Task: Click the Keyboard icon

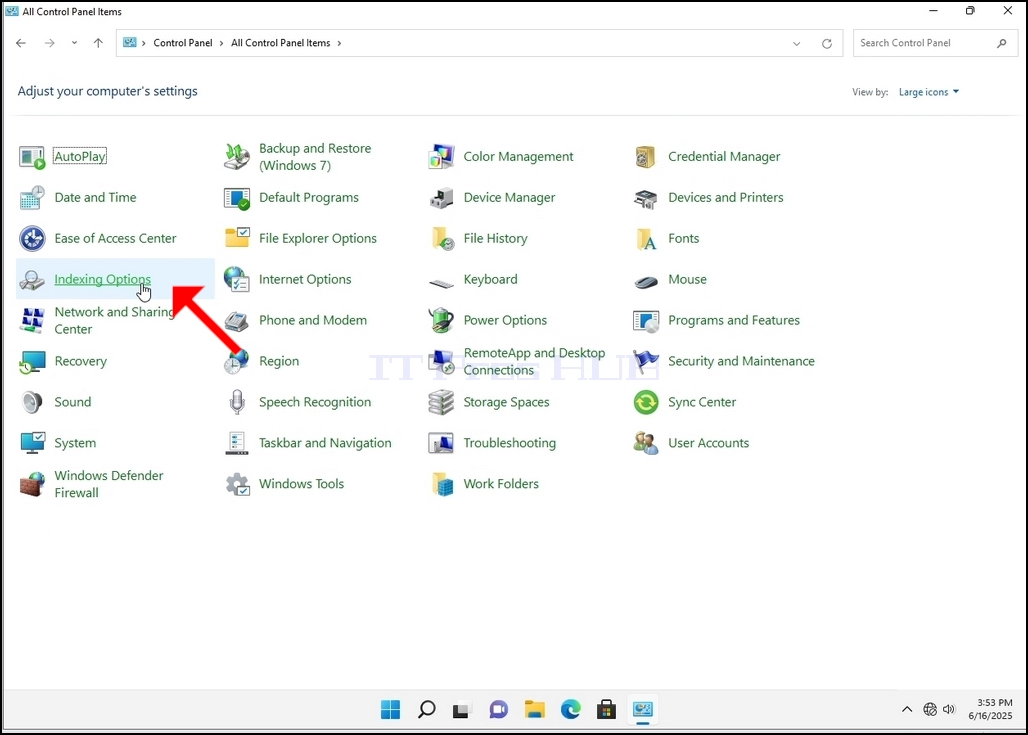Action: pyautogui.click(x=441, y=283)
